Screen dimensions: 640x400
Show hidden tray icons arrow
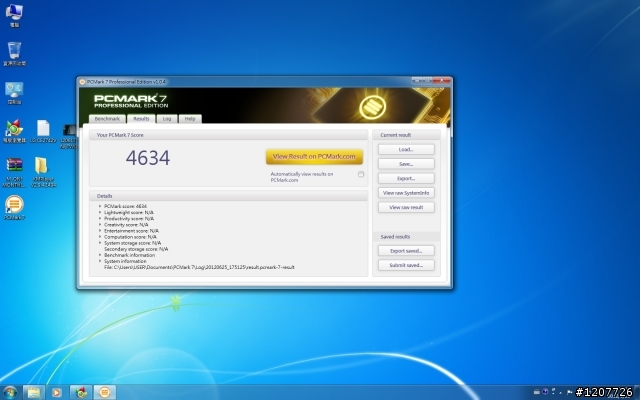561,392
